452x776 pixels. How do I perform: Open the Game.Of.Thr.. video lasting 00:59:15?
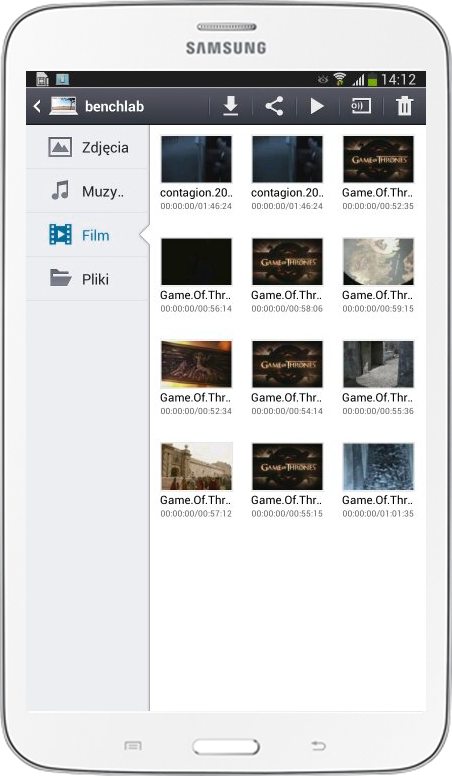pyautogui.click(x=378, y=262)
